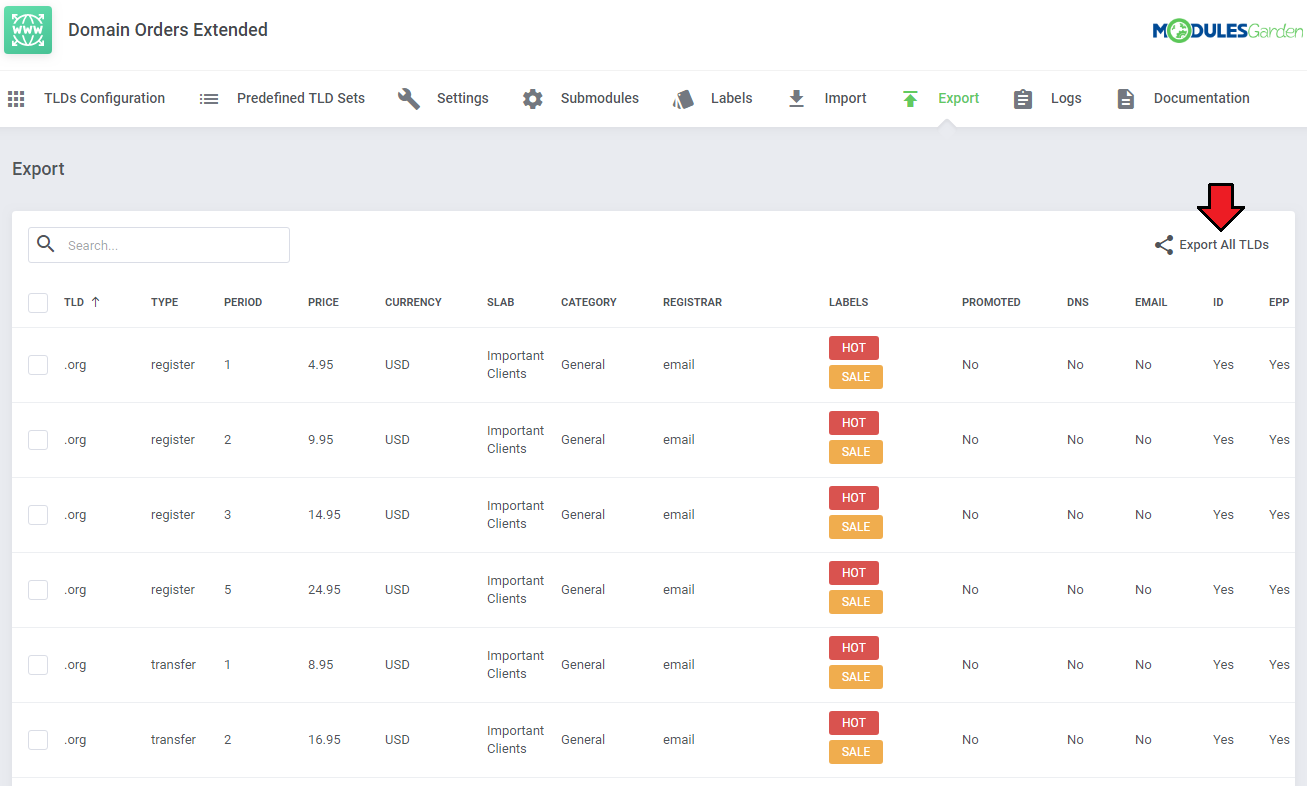Sort by the Category column header
Viewport: 1307px width, 786px height.
pos(589,302)
